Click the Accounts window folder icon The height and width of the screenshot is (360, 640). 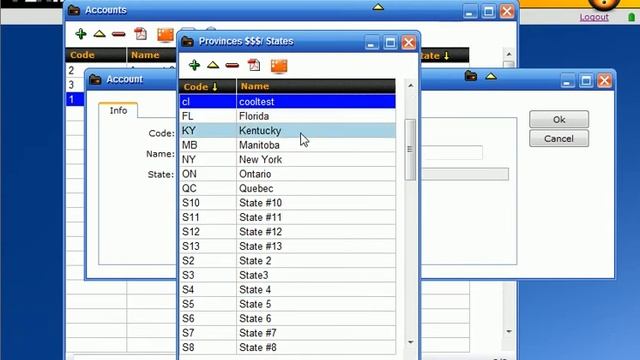click(74, 10)
